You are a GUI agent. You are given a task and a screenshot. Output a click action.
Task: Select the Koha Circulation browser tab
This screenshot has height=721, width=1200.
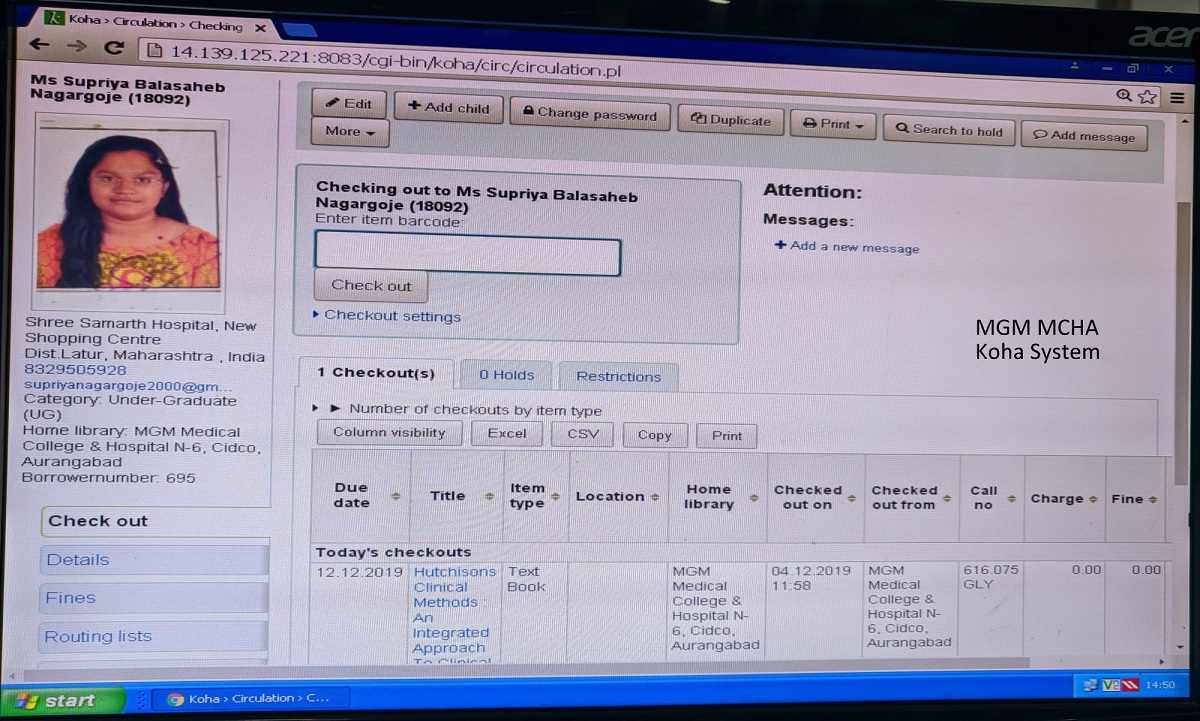[156, 24]
